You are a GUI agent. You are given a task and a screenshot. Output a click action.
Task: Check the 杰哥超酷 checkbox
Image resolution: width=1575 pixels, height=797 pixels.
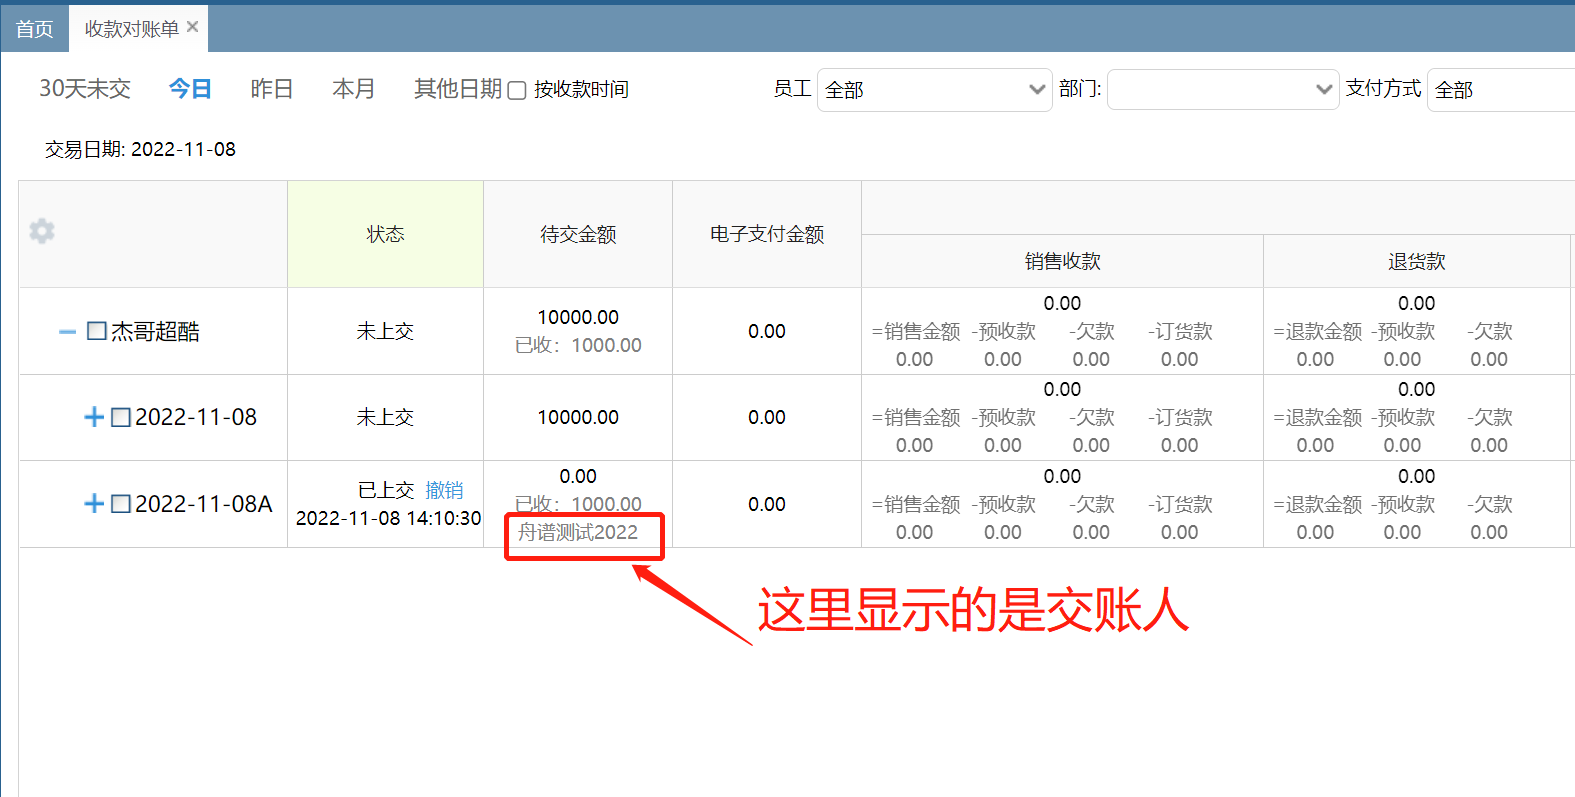click(x=97, y=331)
